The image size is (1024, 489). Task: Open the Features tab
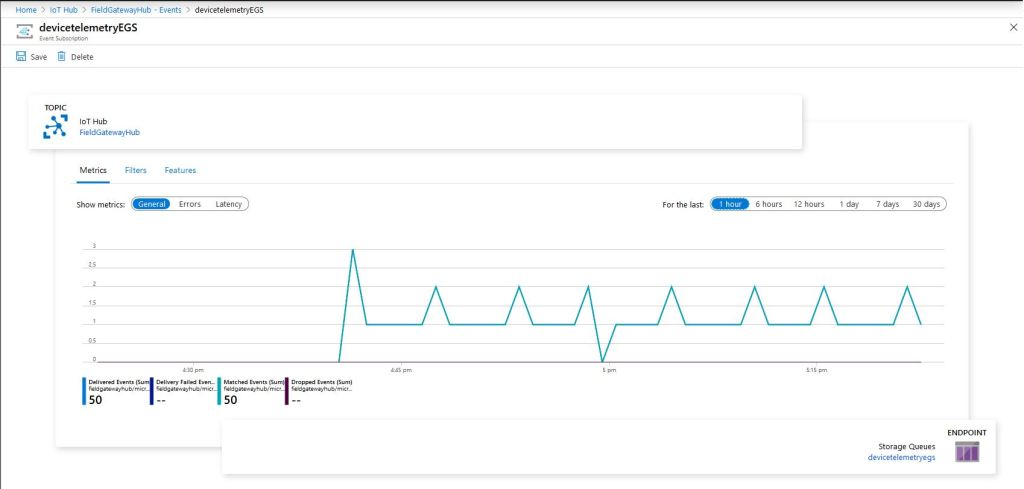pyautogui.click(x=180, y=171)
